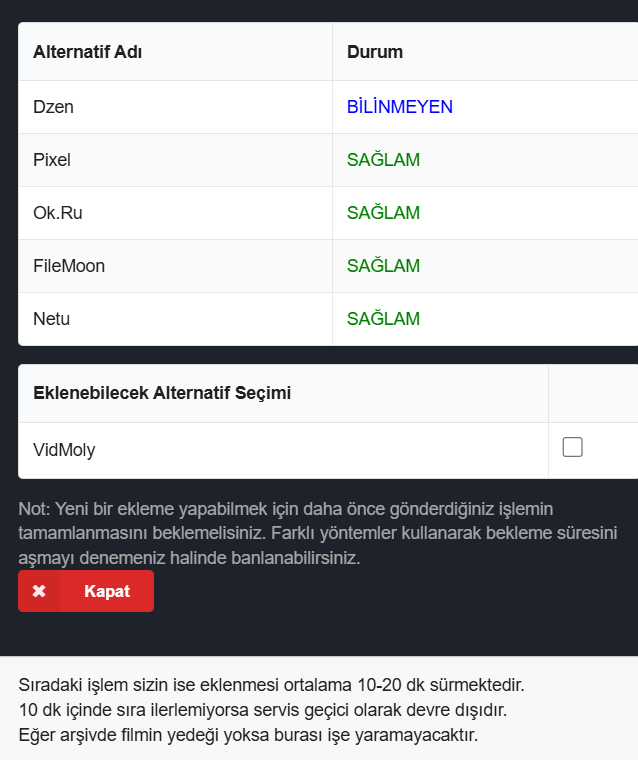
Task: Click the FileMoon alternative name
Action: pyautogui.click(x=69, y=266)
